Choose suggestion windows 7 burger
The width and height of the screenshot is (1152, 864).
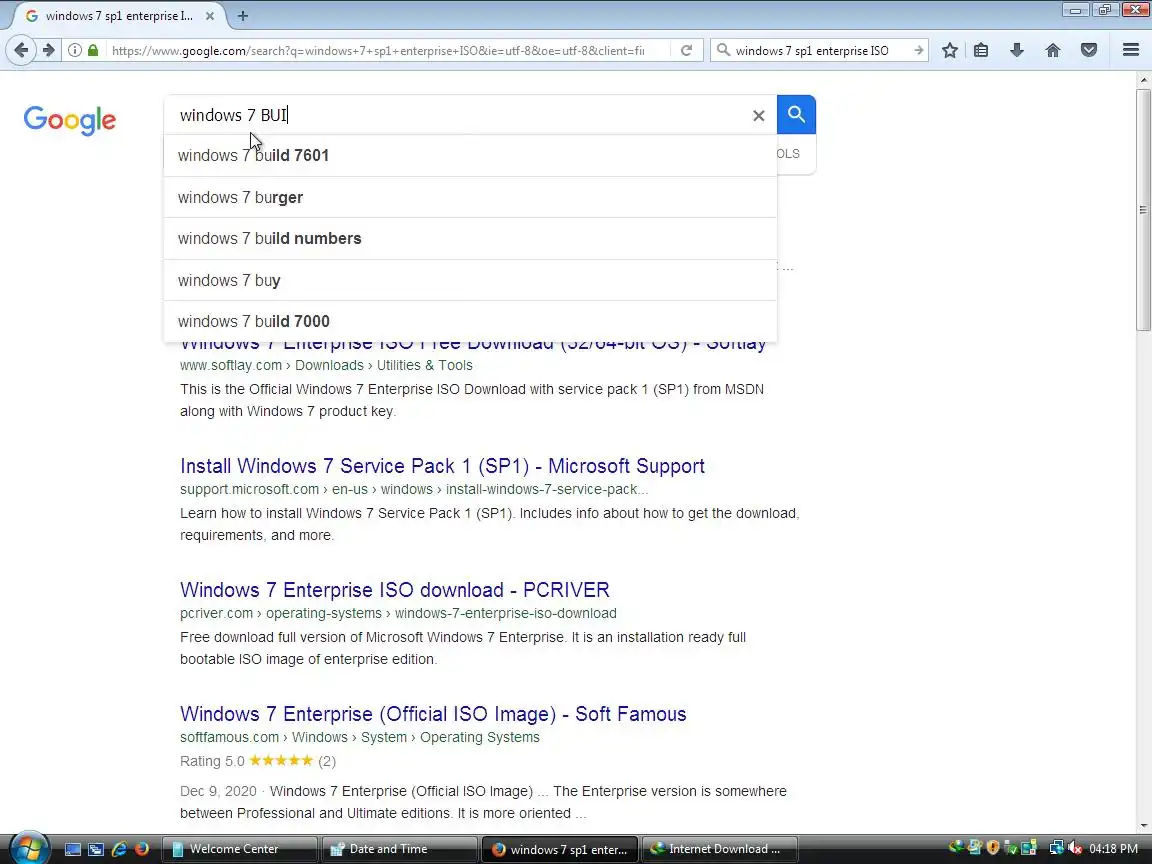(470, 198)
